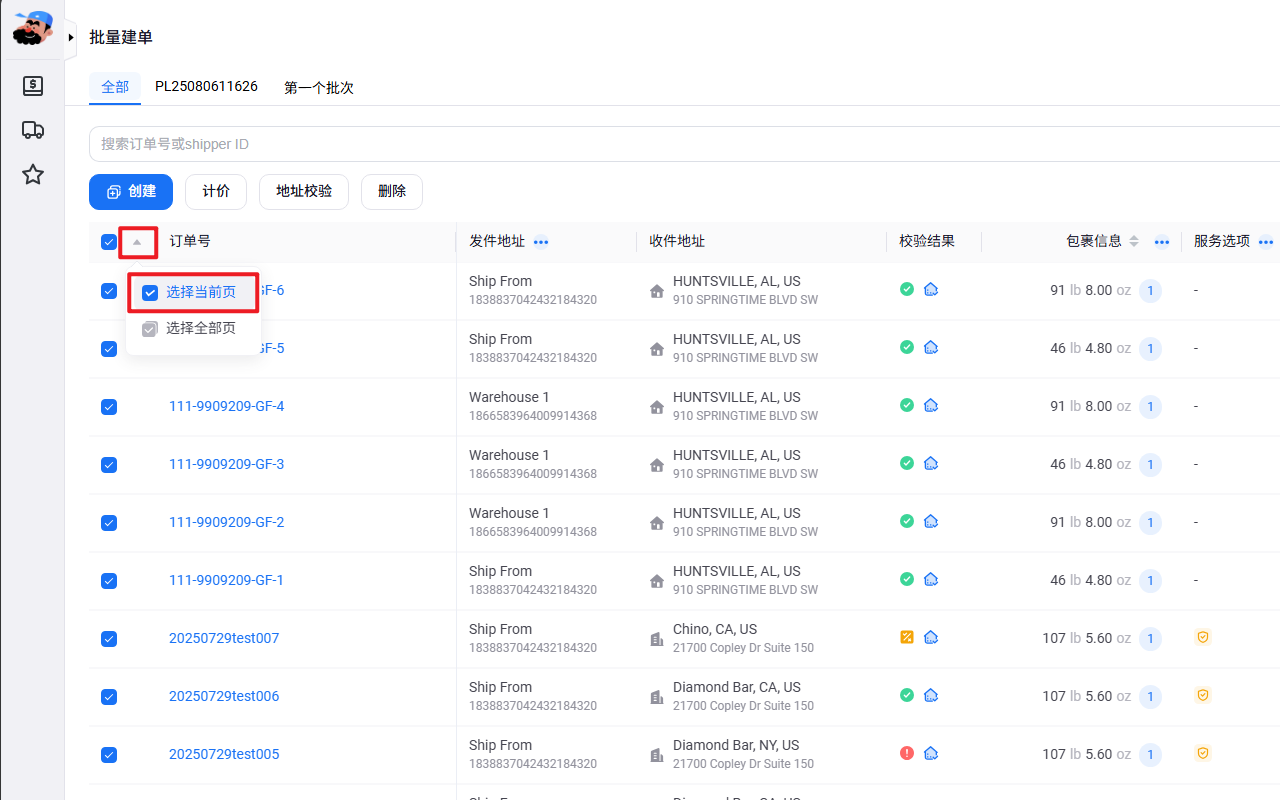
Task: Open the favorites star icon in sidebar
Action: click(x=33, y=175)
